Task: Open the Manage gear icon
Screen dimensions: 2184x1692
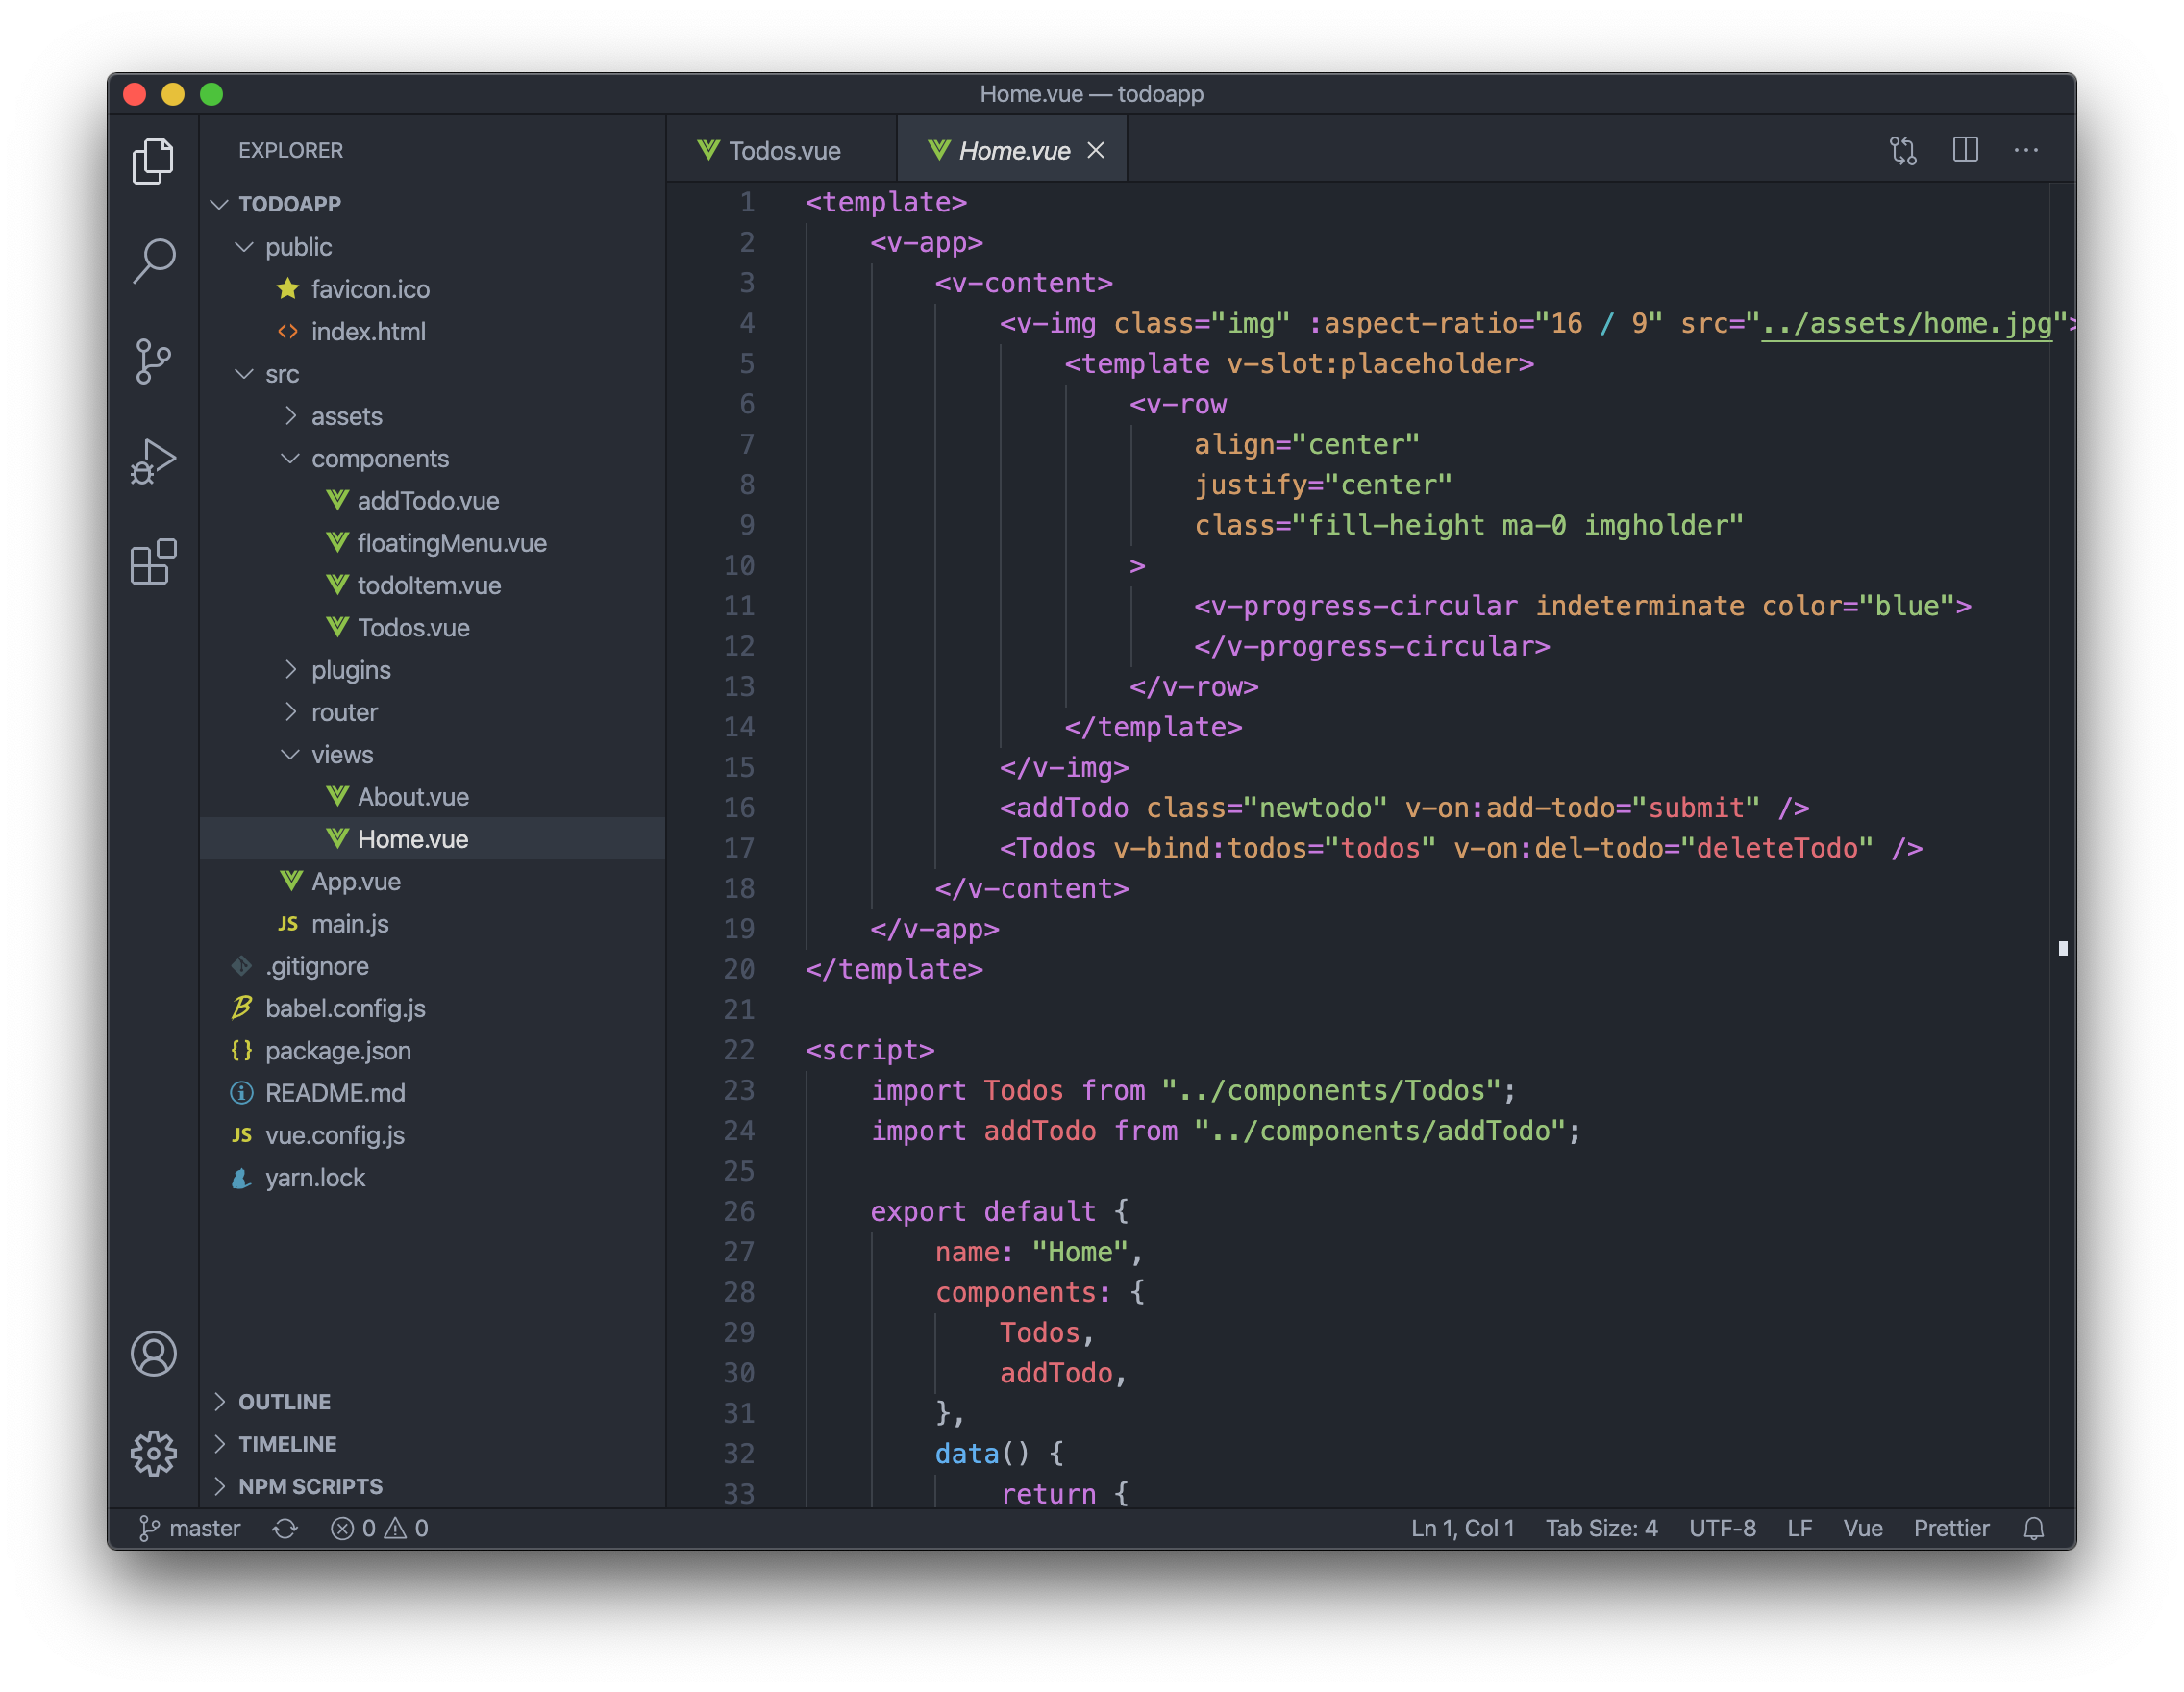Action: 153,1453
